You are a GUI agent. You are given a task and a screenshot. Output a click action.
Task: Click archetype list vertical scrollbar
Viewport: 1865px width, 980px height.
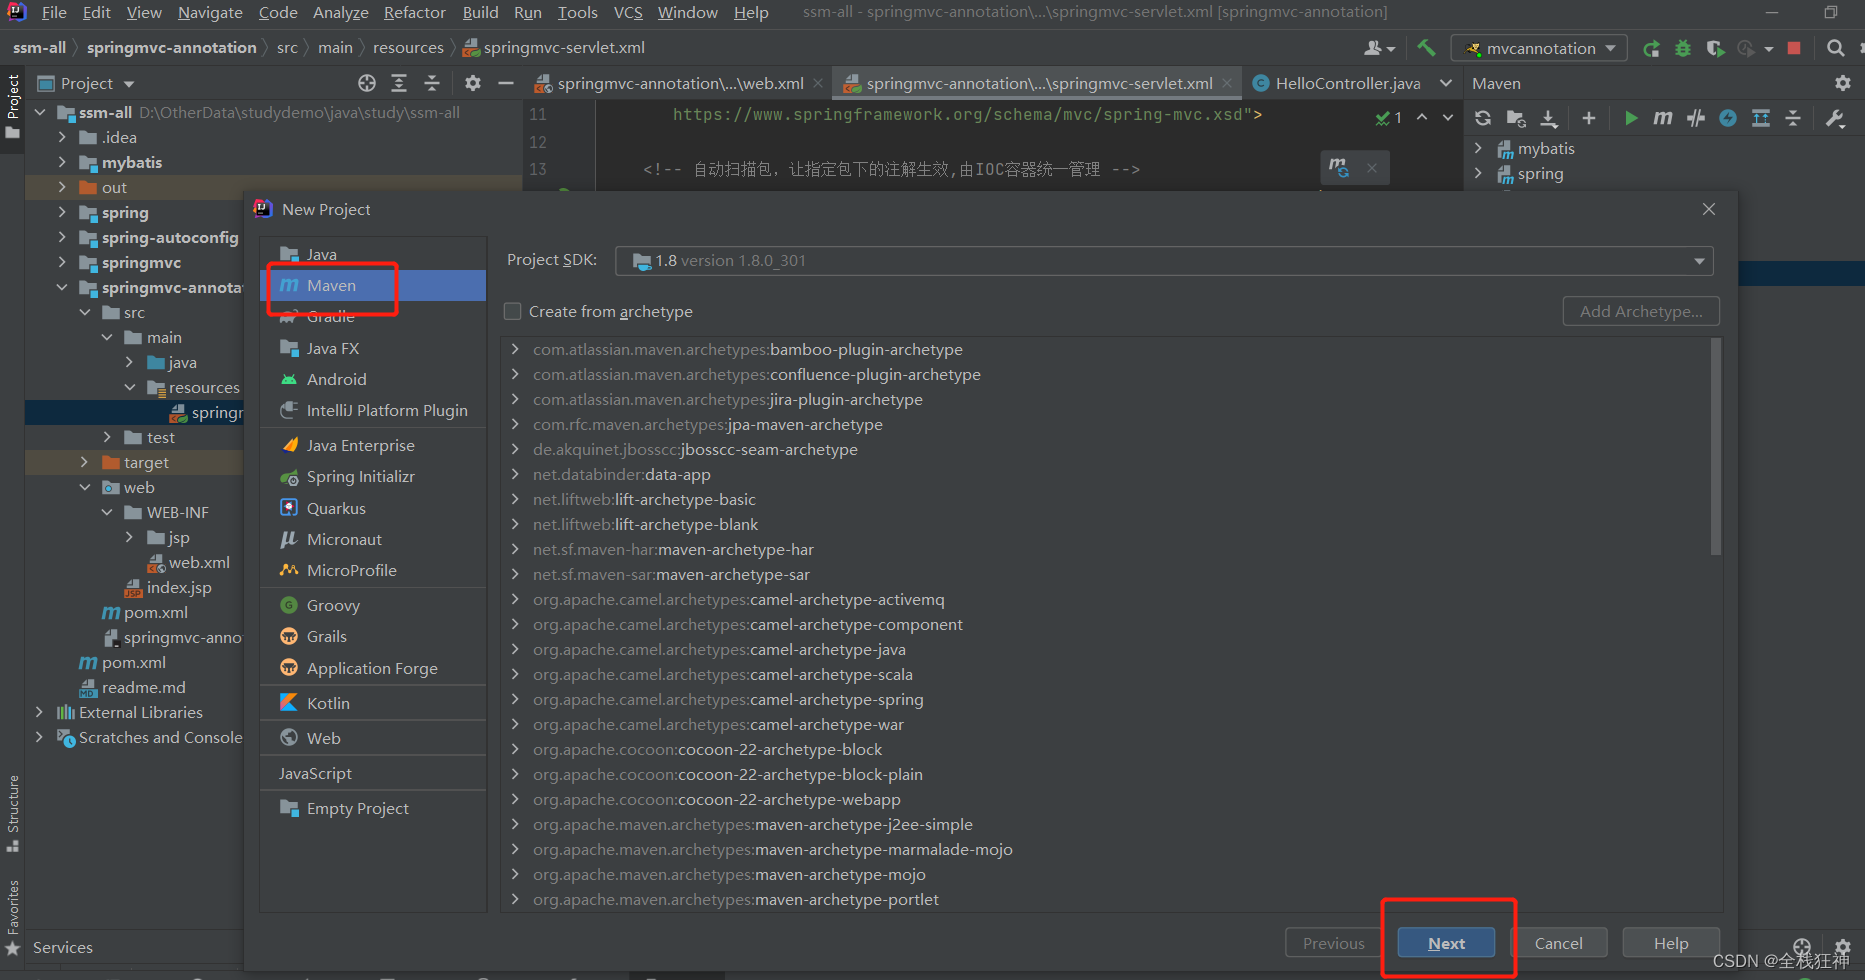coord(1716,446)
